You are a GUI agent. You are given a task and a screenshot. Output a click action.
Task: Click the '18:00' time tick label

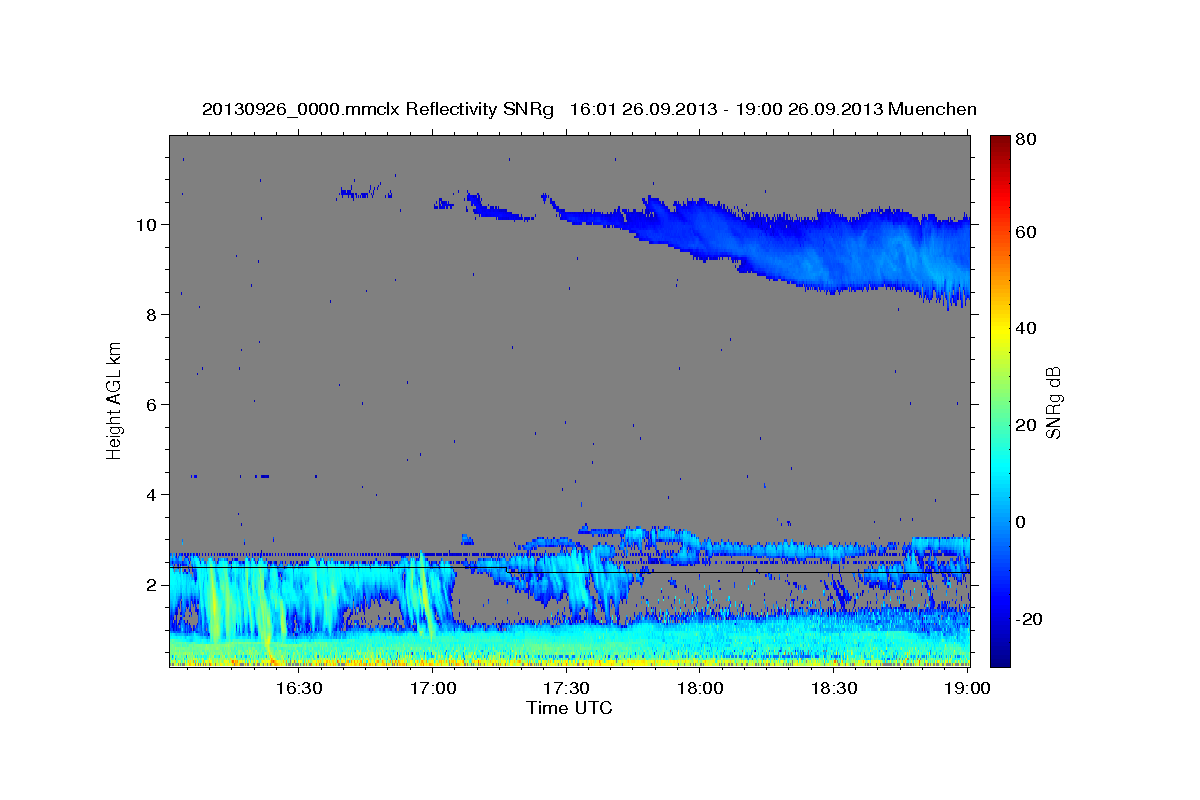pos(700,688)
